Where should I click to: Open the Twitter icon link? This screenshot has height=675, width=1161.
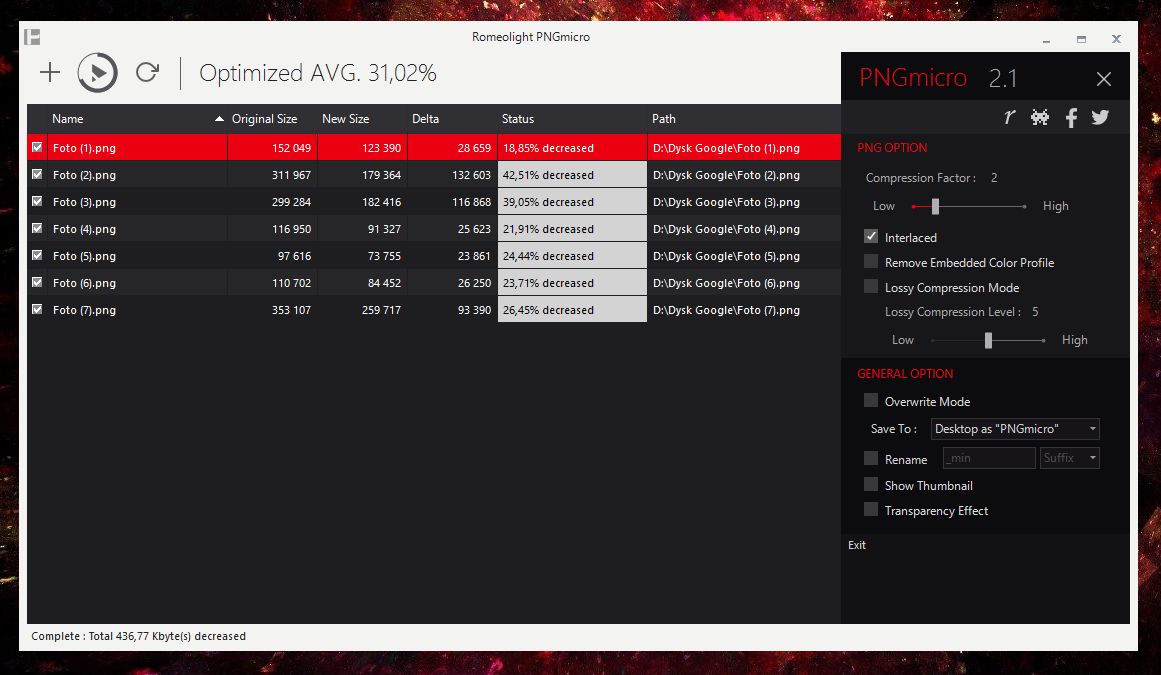click(x=1100, y=117)
